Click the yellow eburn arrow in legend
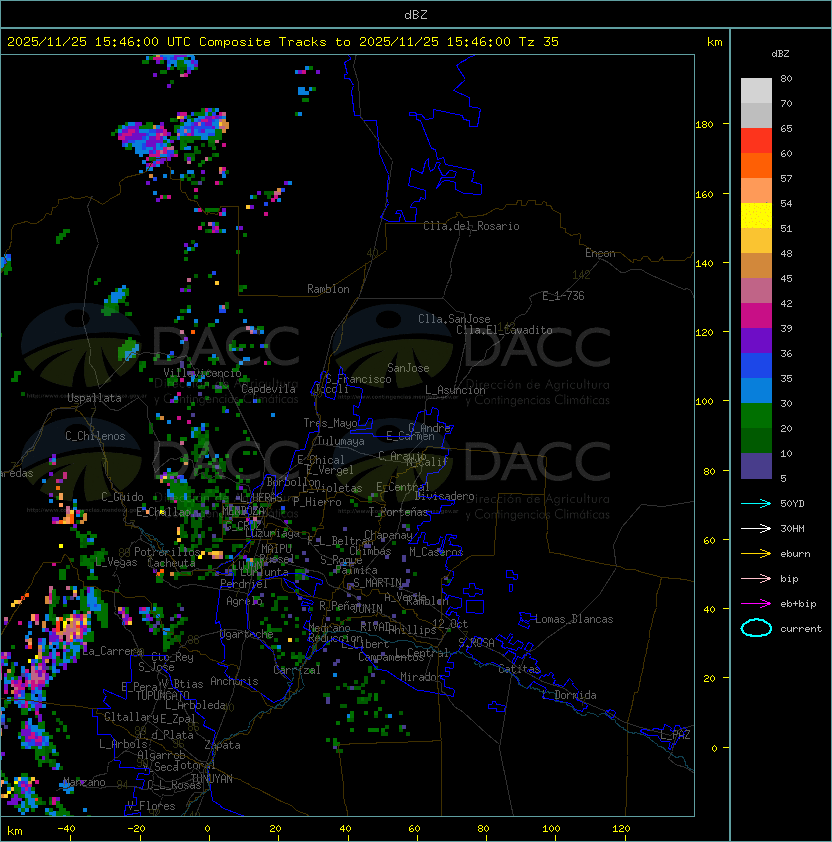Image resolution: width=832 pixels, height=842 pixels. [756, 554]
